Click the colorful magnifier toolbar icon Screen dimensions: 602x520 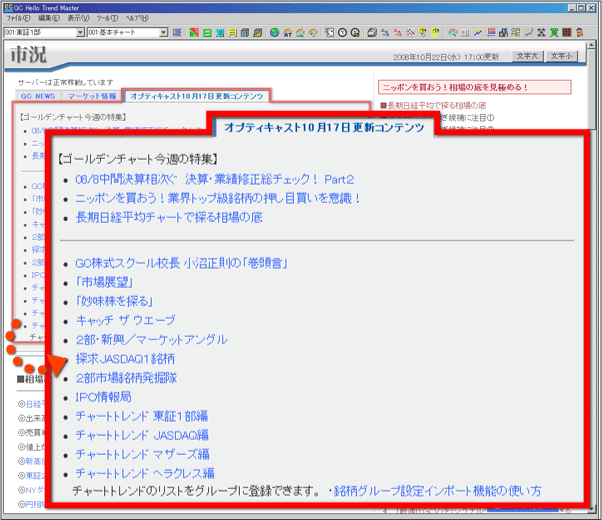coord(452,33)
